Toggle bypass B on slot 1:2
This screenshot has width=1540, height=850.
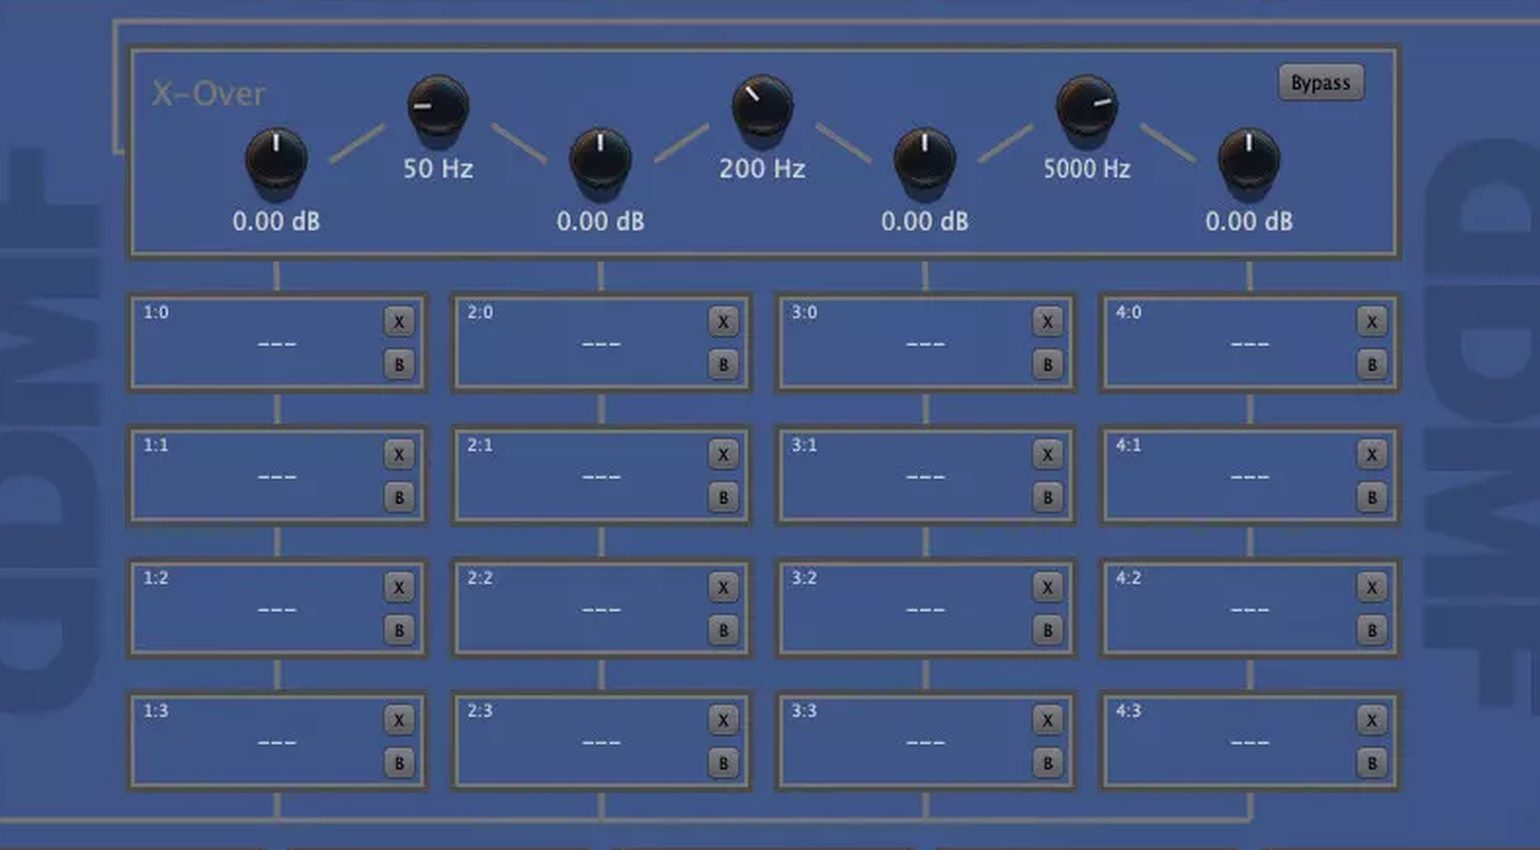(399, 631)
